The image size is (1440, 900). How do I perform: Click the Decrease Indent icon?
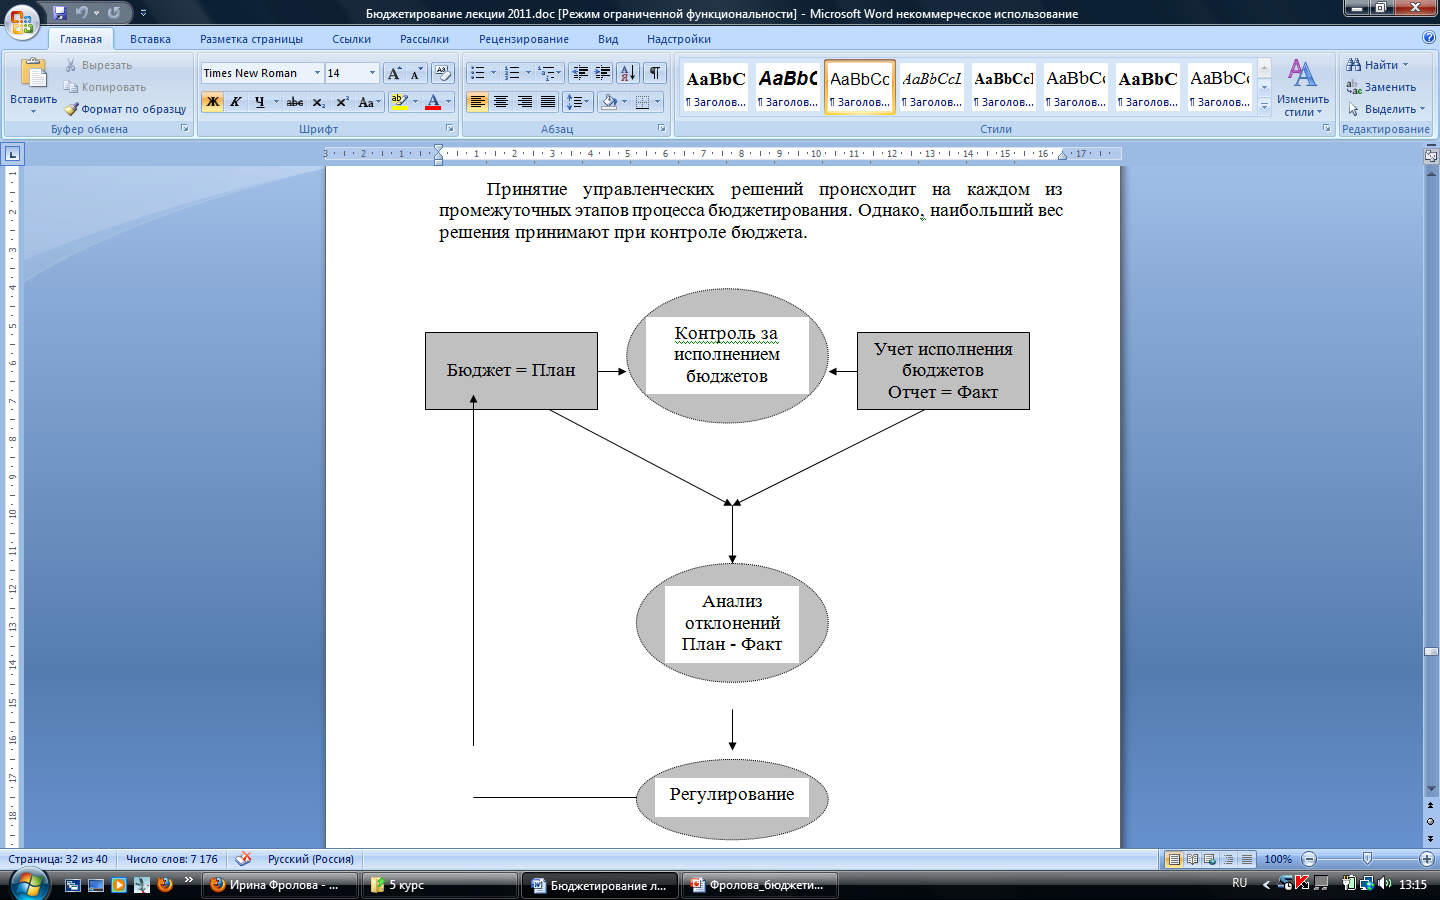tap(580, 73)
